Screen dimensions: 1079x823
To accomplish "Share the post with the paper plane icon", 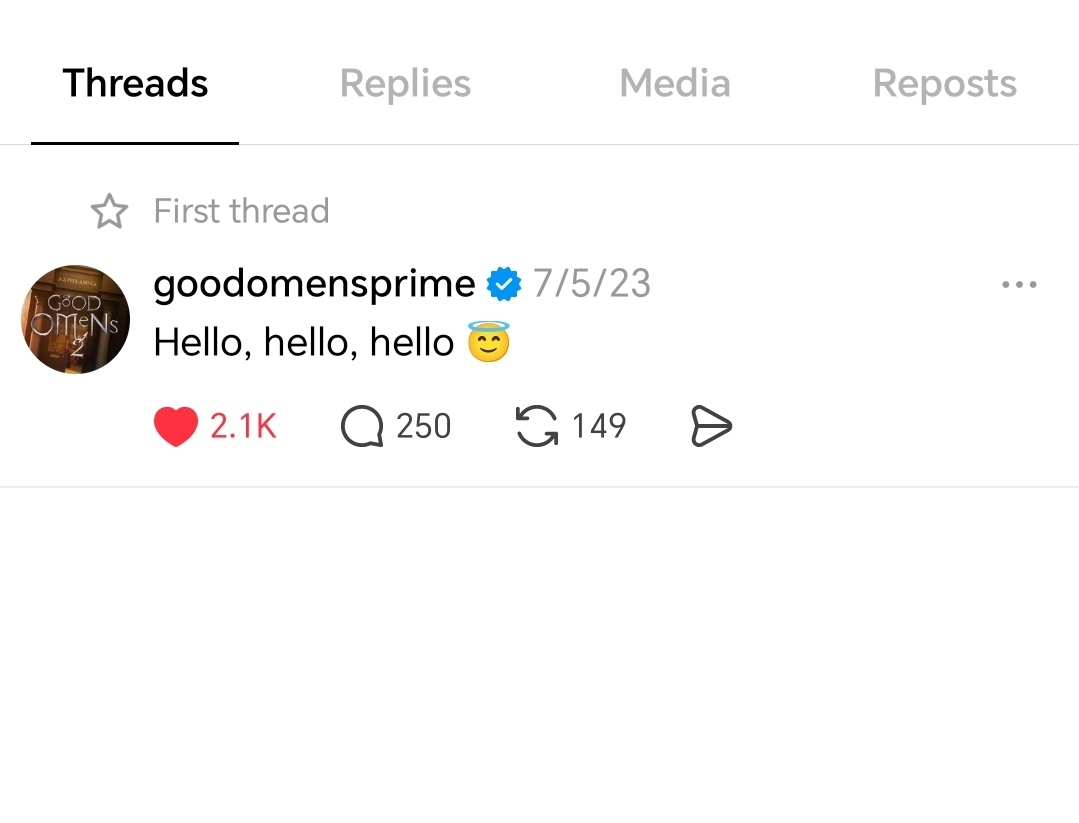I will (711, 427).
